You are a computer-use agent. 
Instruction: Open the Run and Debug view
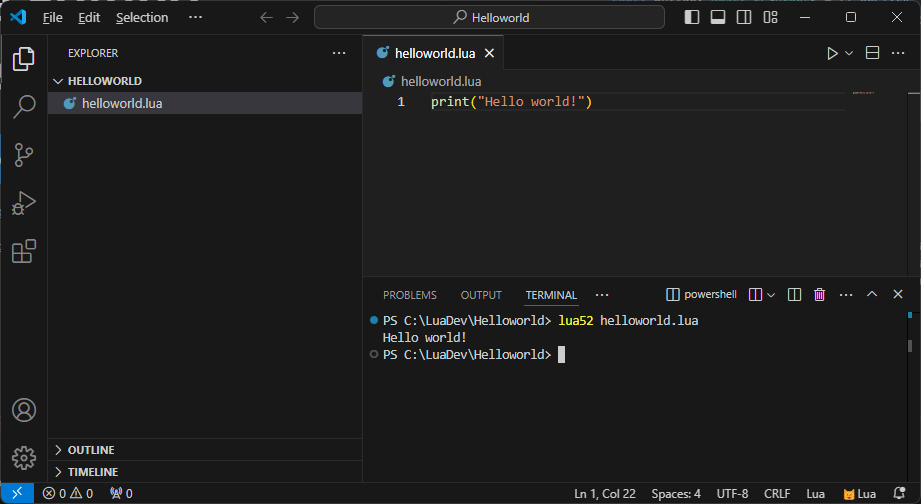(23, 203)
